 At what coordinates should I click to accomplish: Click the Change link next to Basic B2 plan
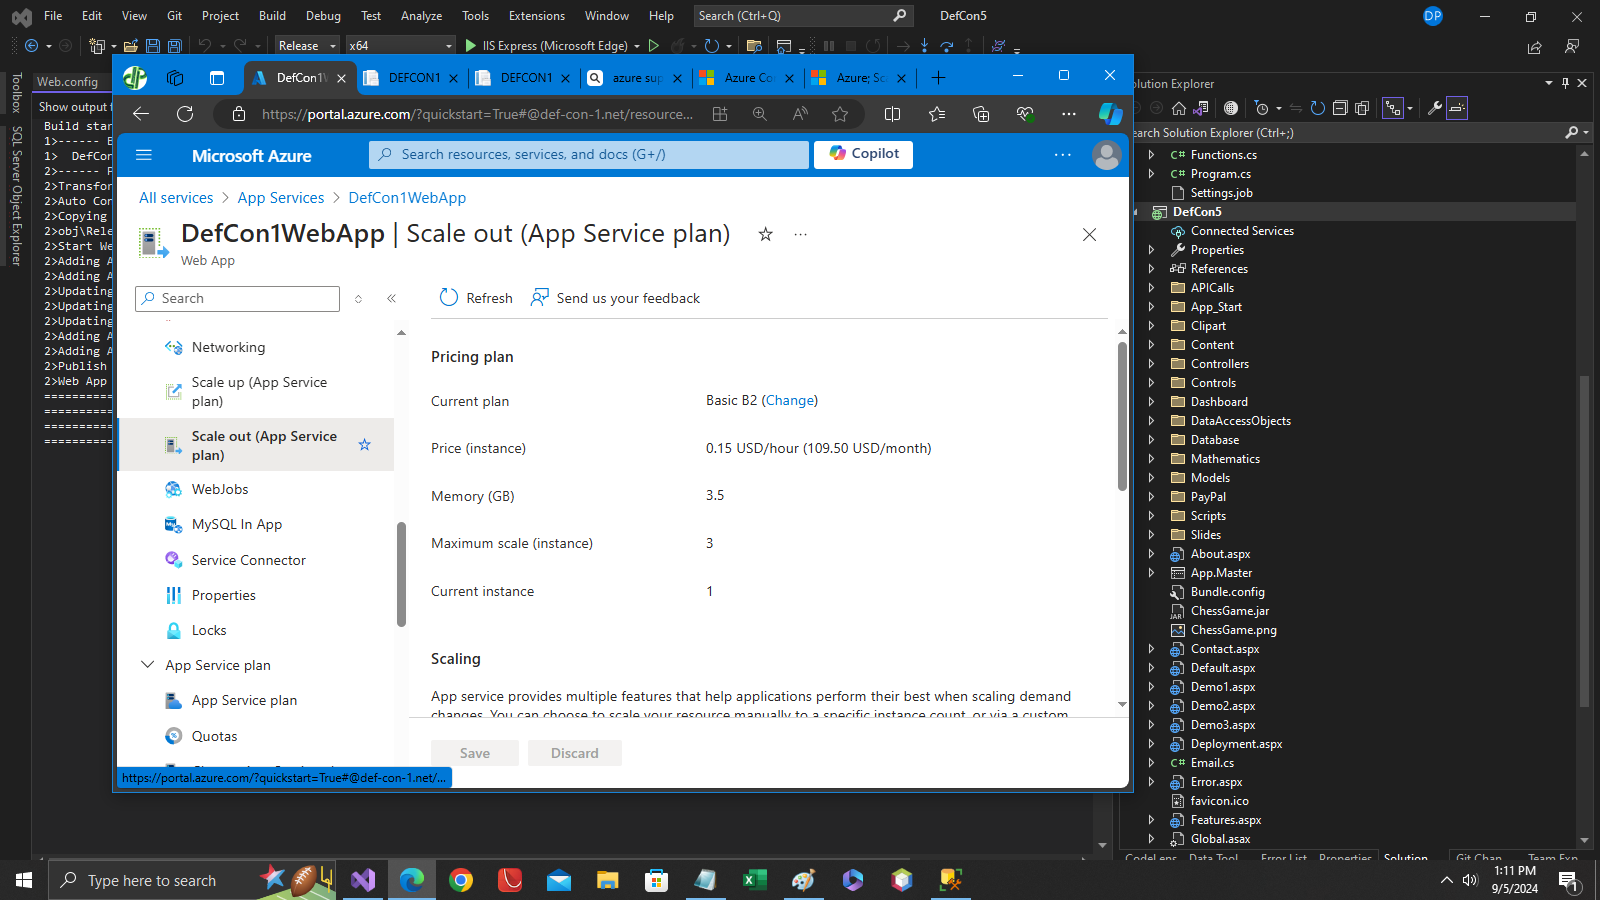pyautogui.click(x=790, y=400)
